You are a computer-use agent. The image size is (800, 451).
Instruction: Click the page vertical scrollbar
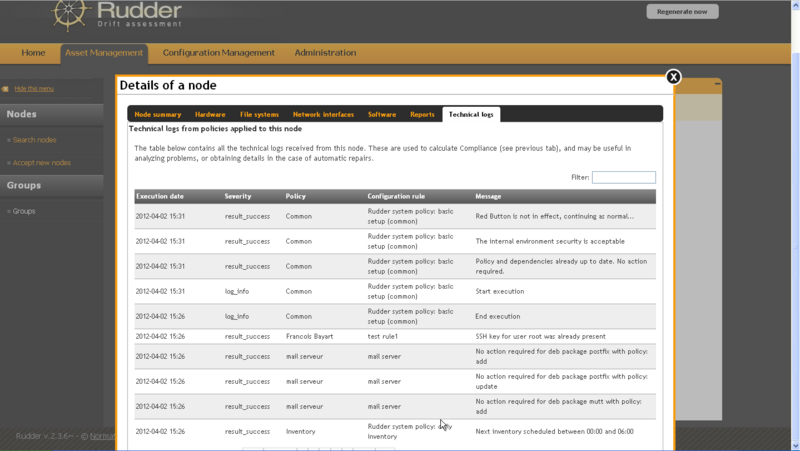(x=795, y=224)
